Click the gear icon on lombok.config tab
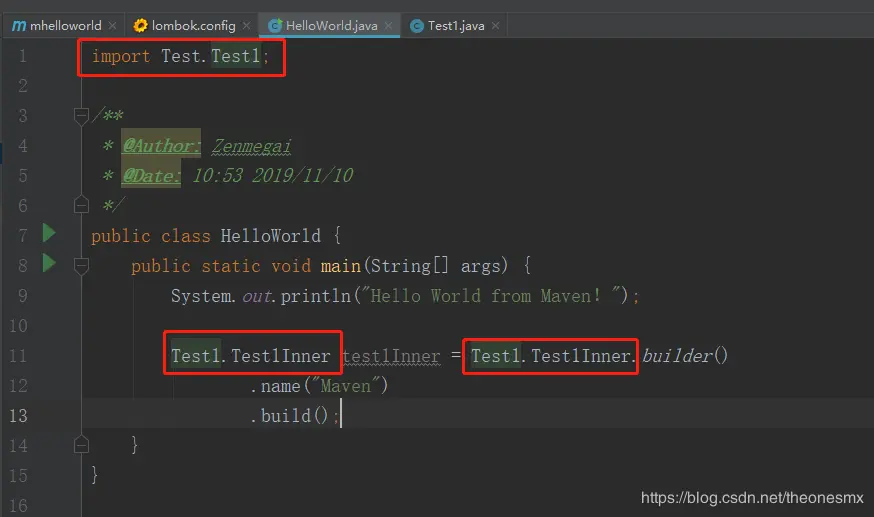Image resolution: width=874 pixels, height=517 pixels. [140, 26]
